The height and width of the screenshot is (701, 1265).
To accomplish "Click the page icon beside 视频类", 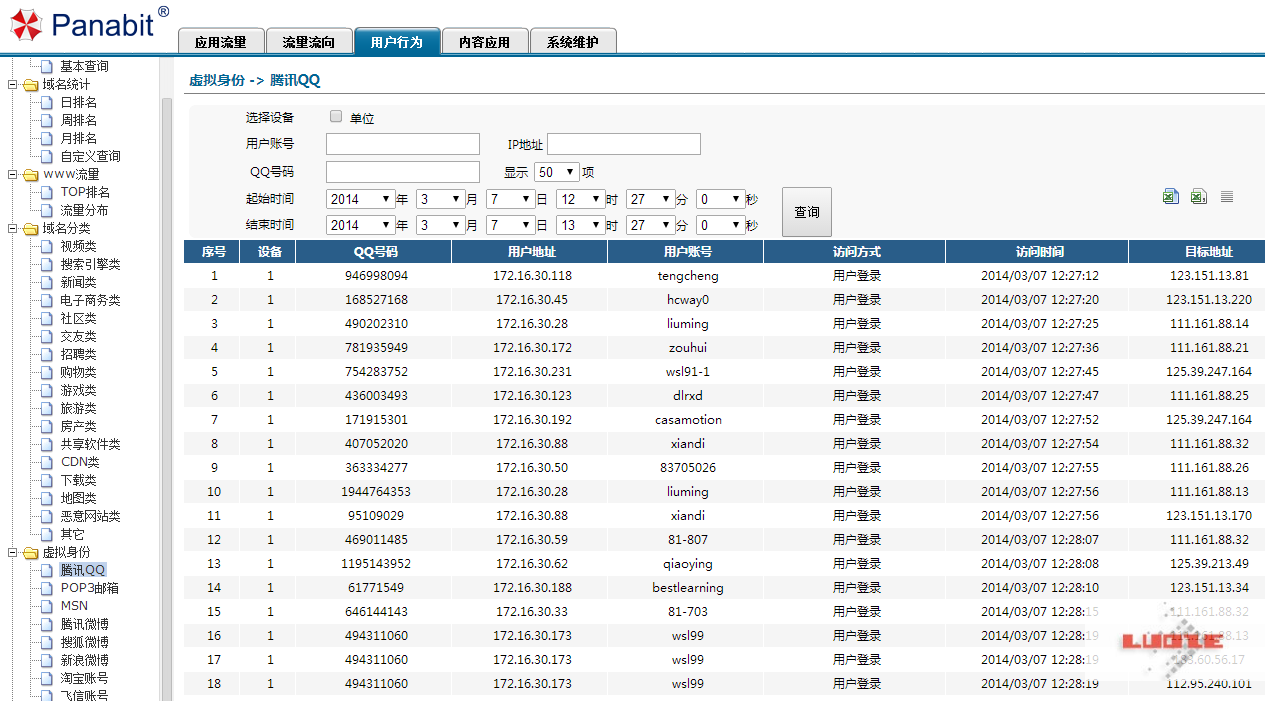I will pyautogui.click(x=46, y=246).
